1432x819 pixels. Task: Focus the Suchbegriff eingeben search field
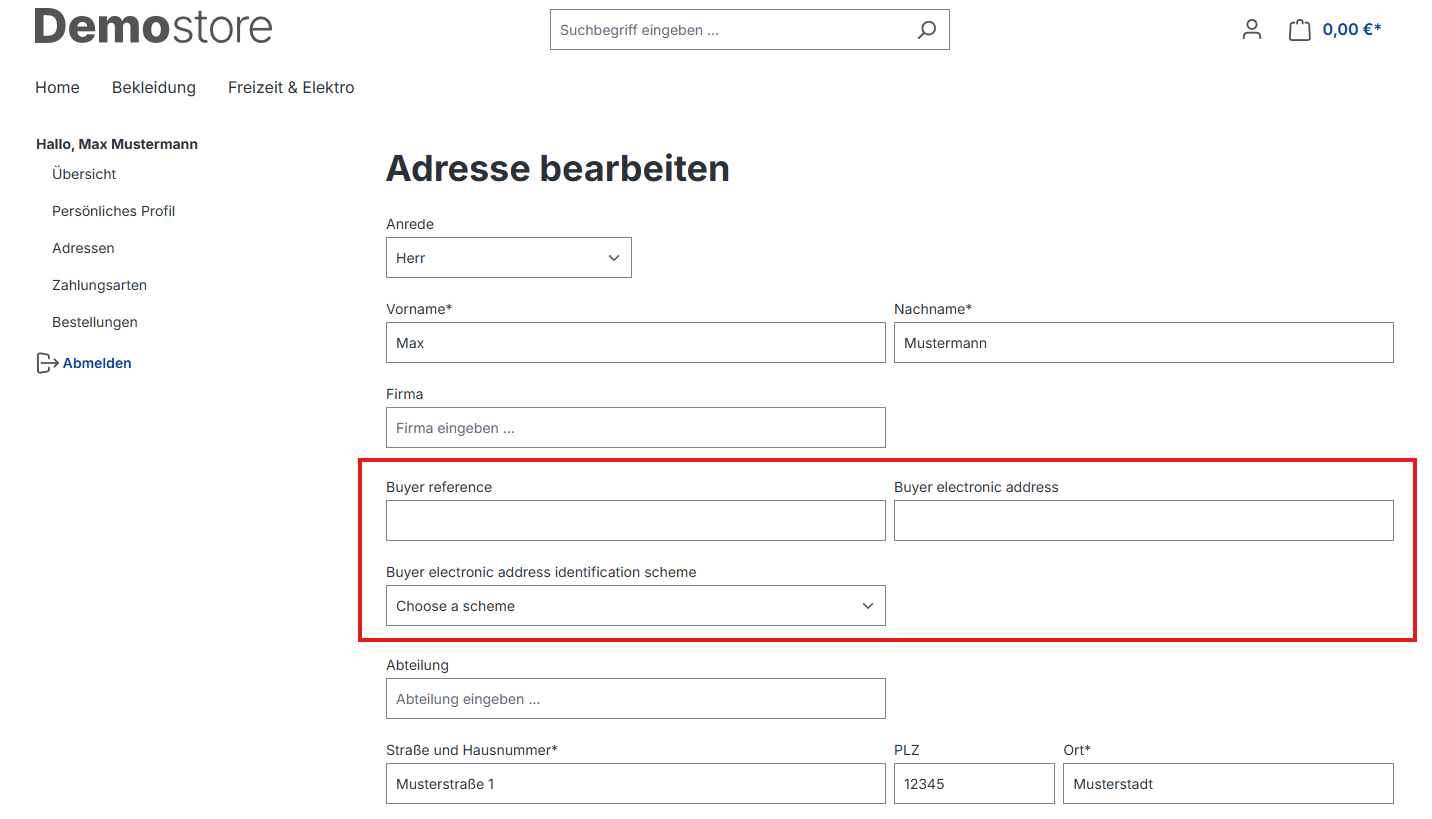coord(730,30)
